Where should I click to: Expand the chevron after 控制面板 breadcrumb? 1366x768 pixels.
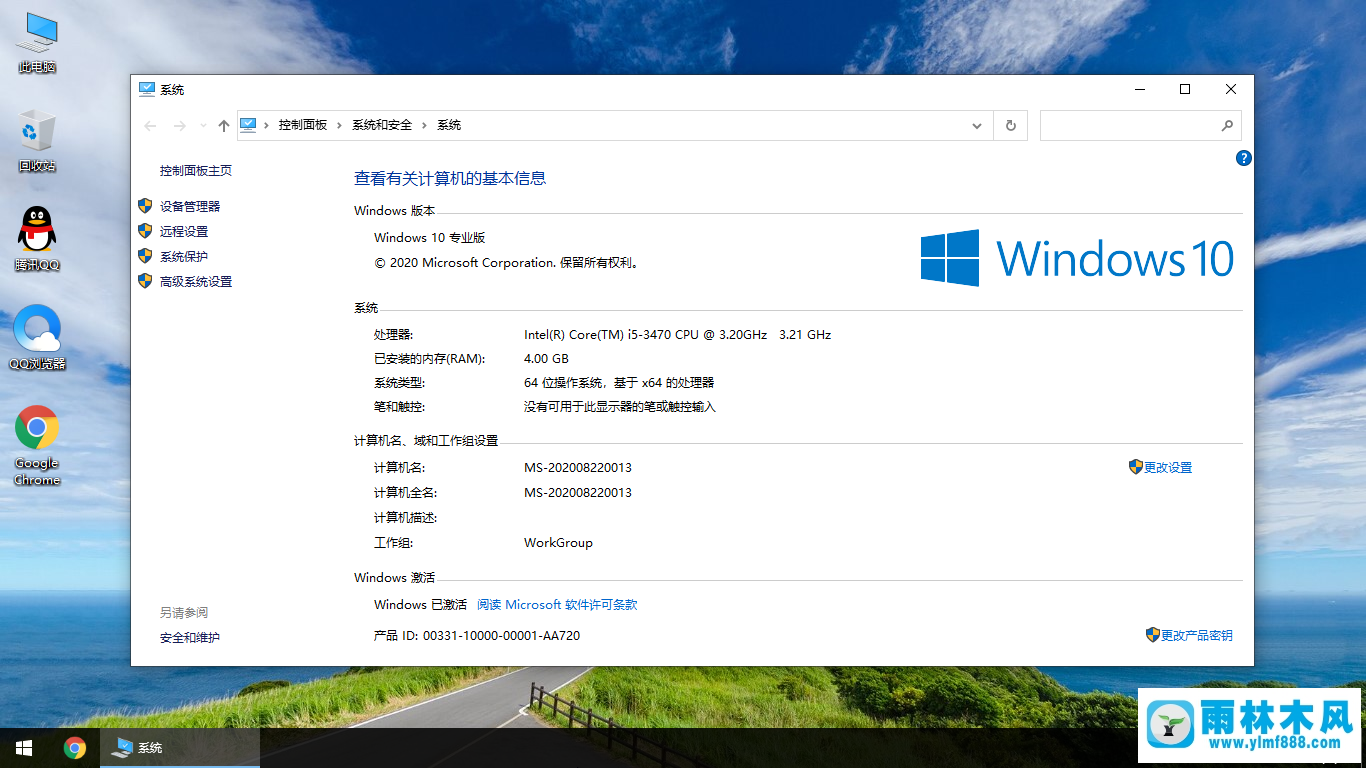(340, 125)
